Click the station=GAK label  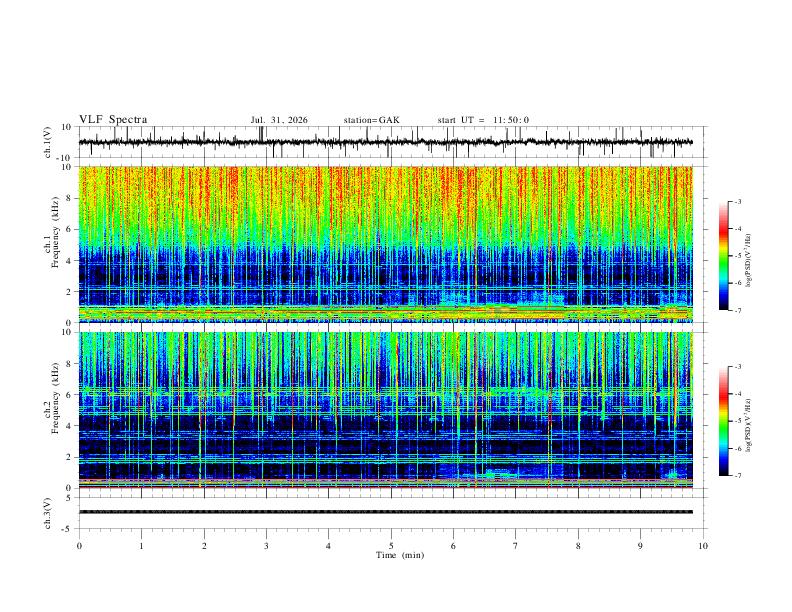point(371,120)
